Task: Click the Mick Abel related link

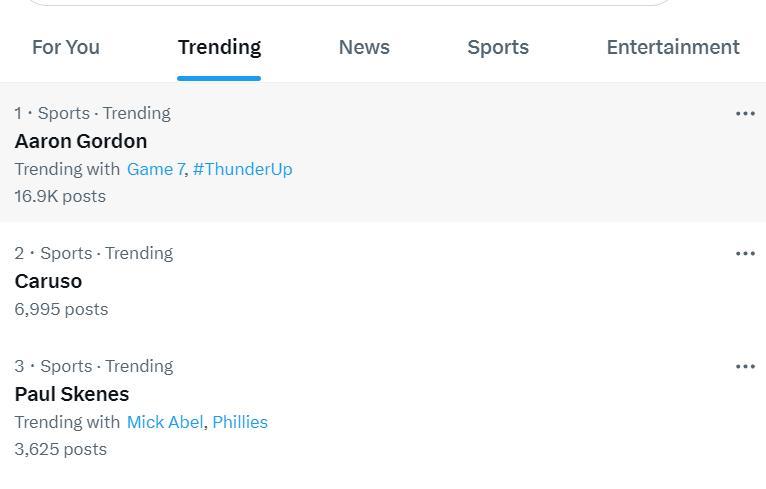Action: (x=165, y=422)
